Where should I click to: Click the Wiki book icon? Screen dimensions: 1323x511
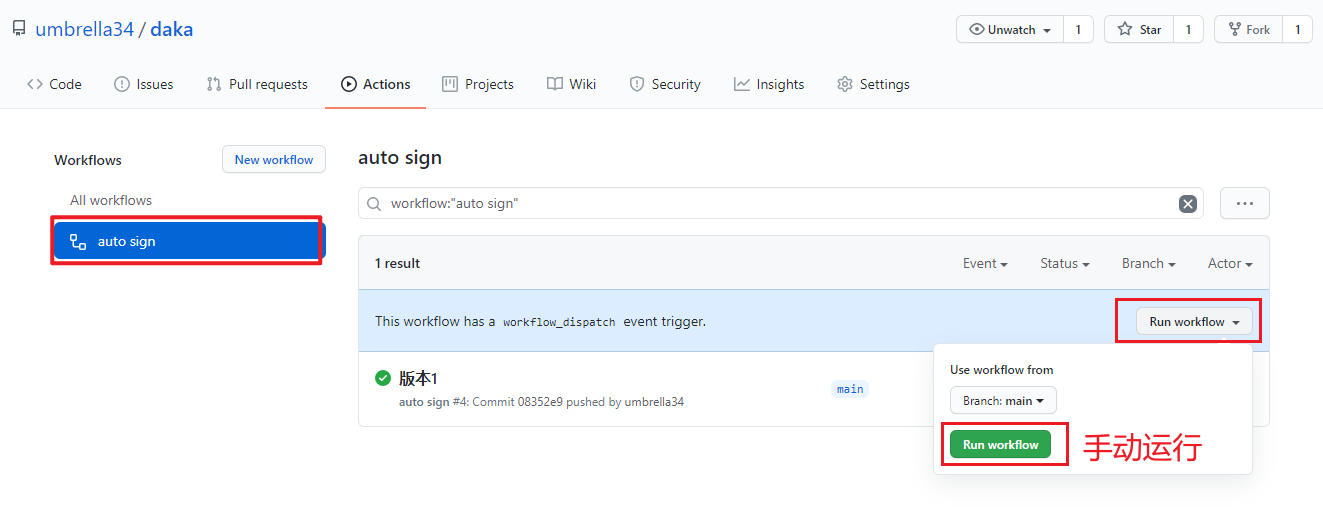coord(555,84)
